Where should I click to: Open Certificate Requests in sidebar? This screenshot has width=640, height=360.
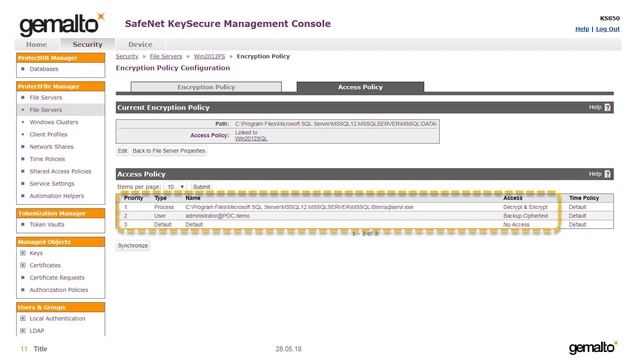pos(57,278)
